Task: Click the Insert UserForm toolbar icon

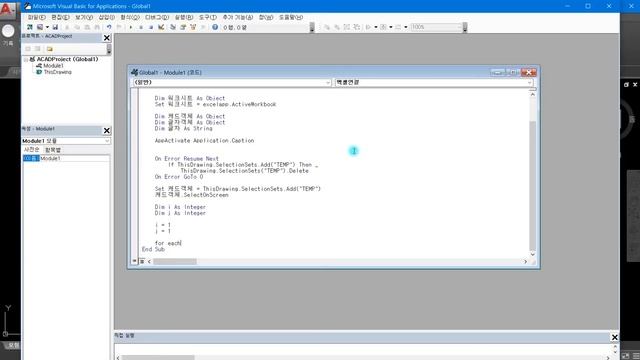Action: point(40,27)
